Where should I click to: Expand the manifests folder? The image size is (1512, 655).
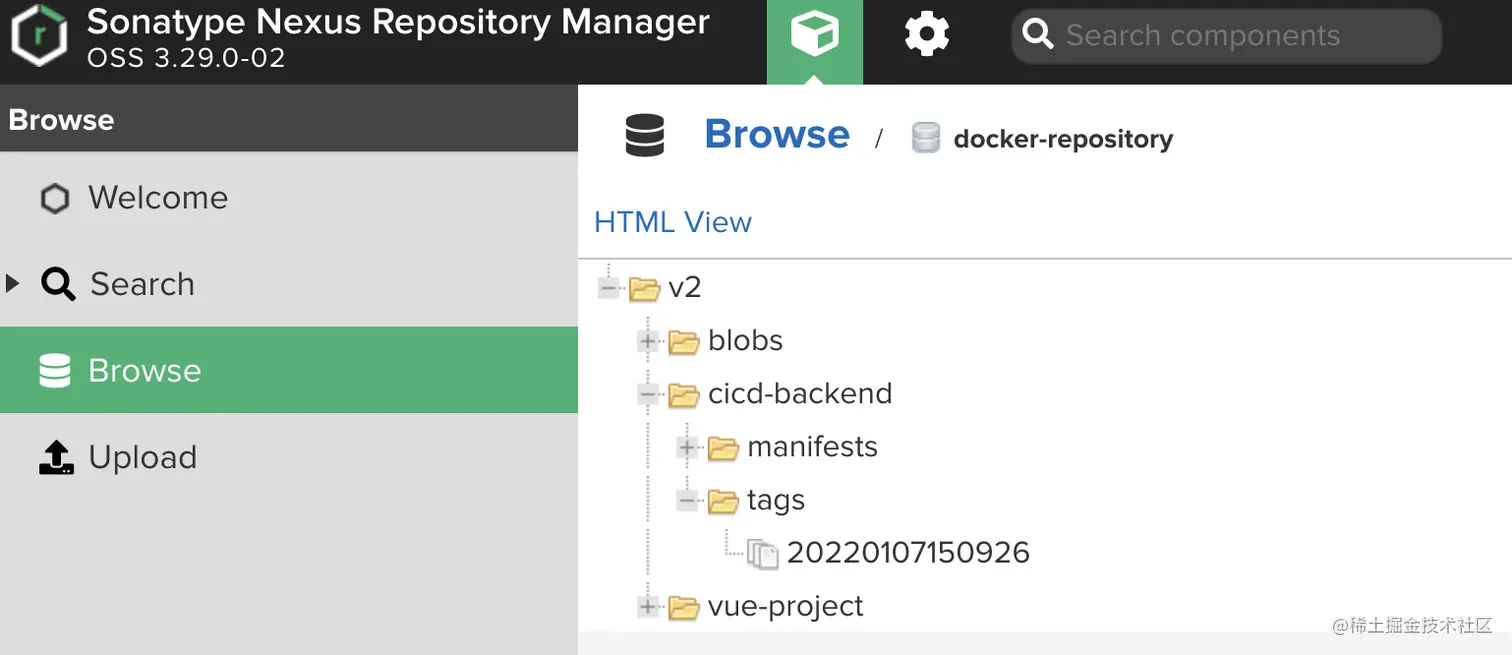point(687,448)
